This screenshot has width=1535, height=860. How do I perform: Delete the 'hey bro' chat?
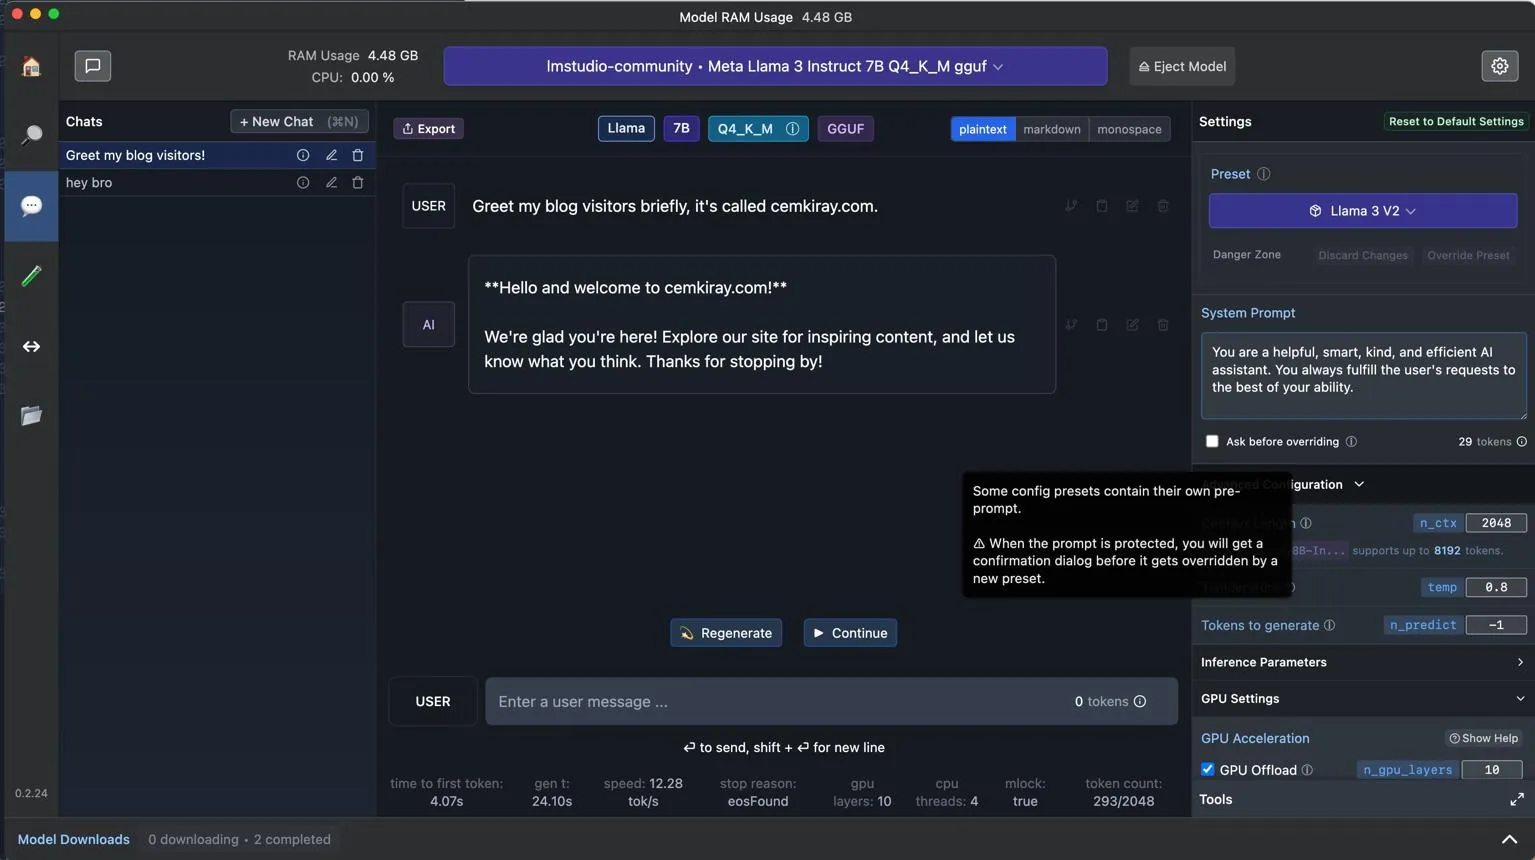tap(358, 183)
